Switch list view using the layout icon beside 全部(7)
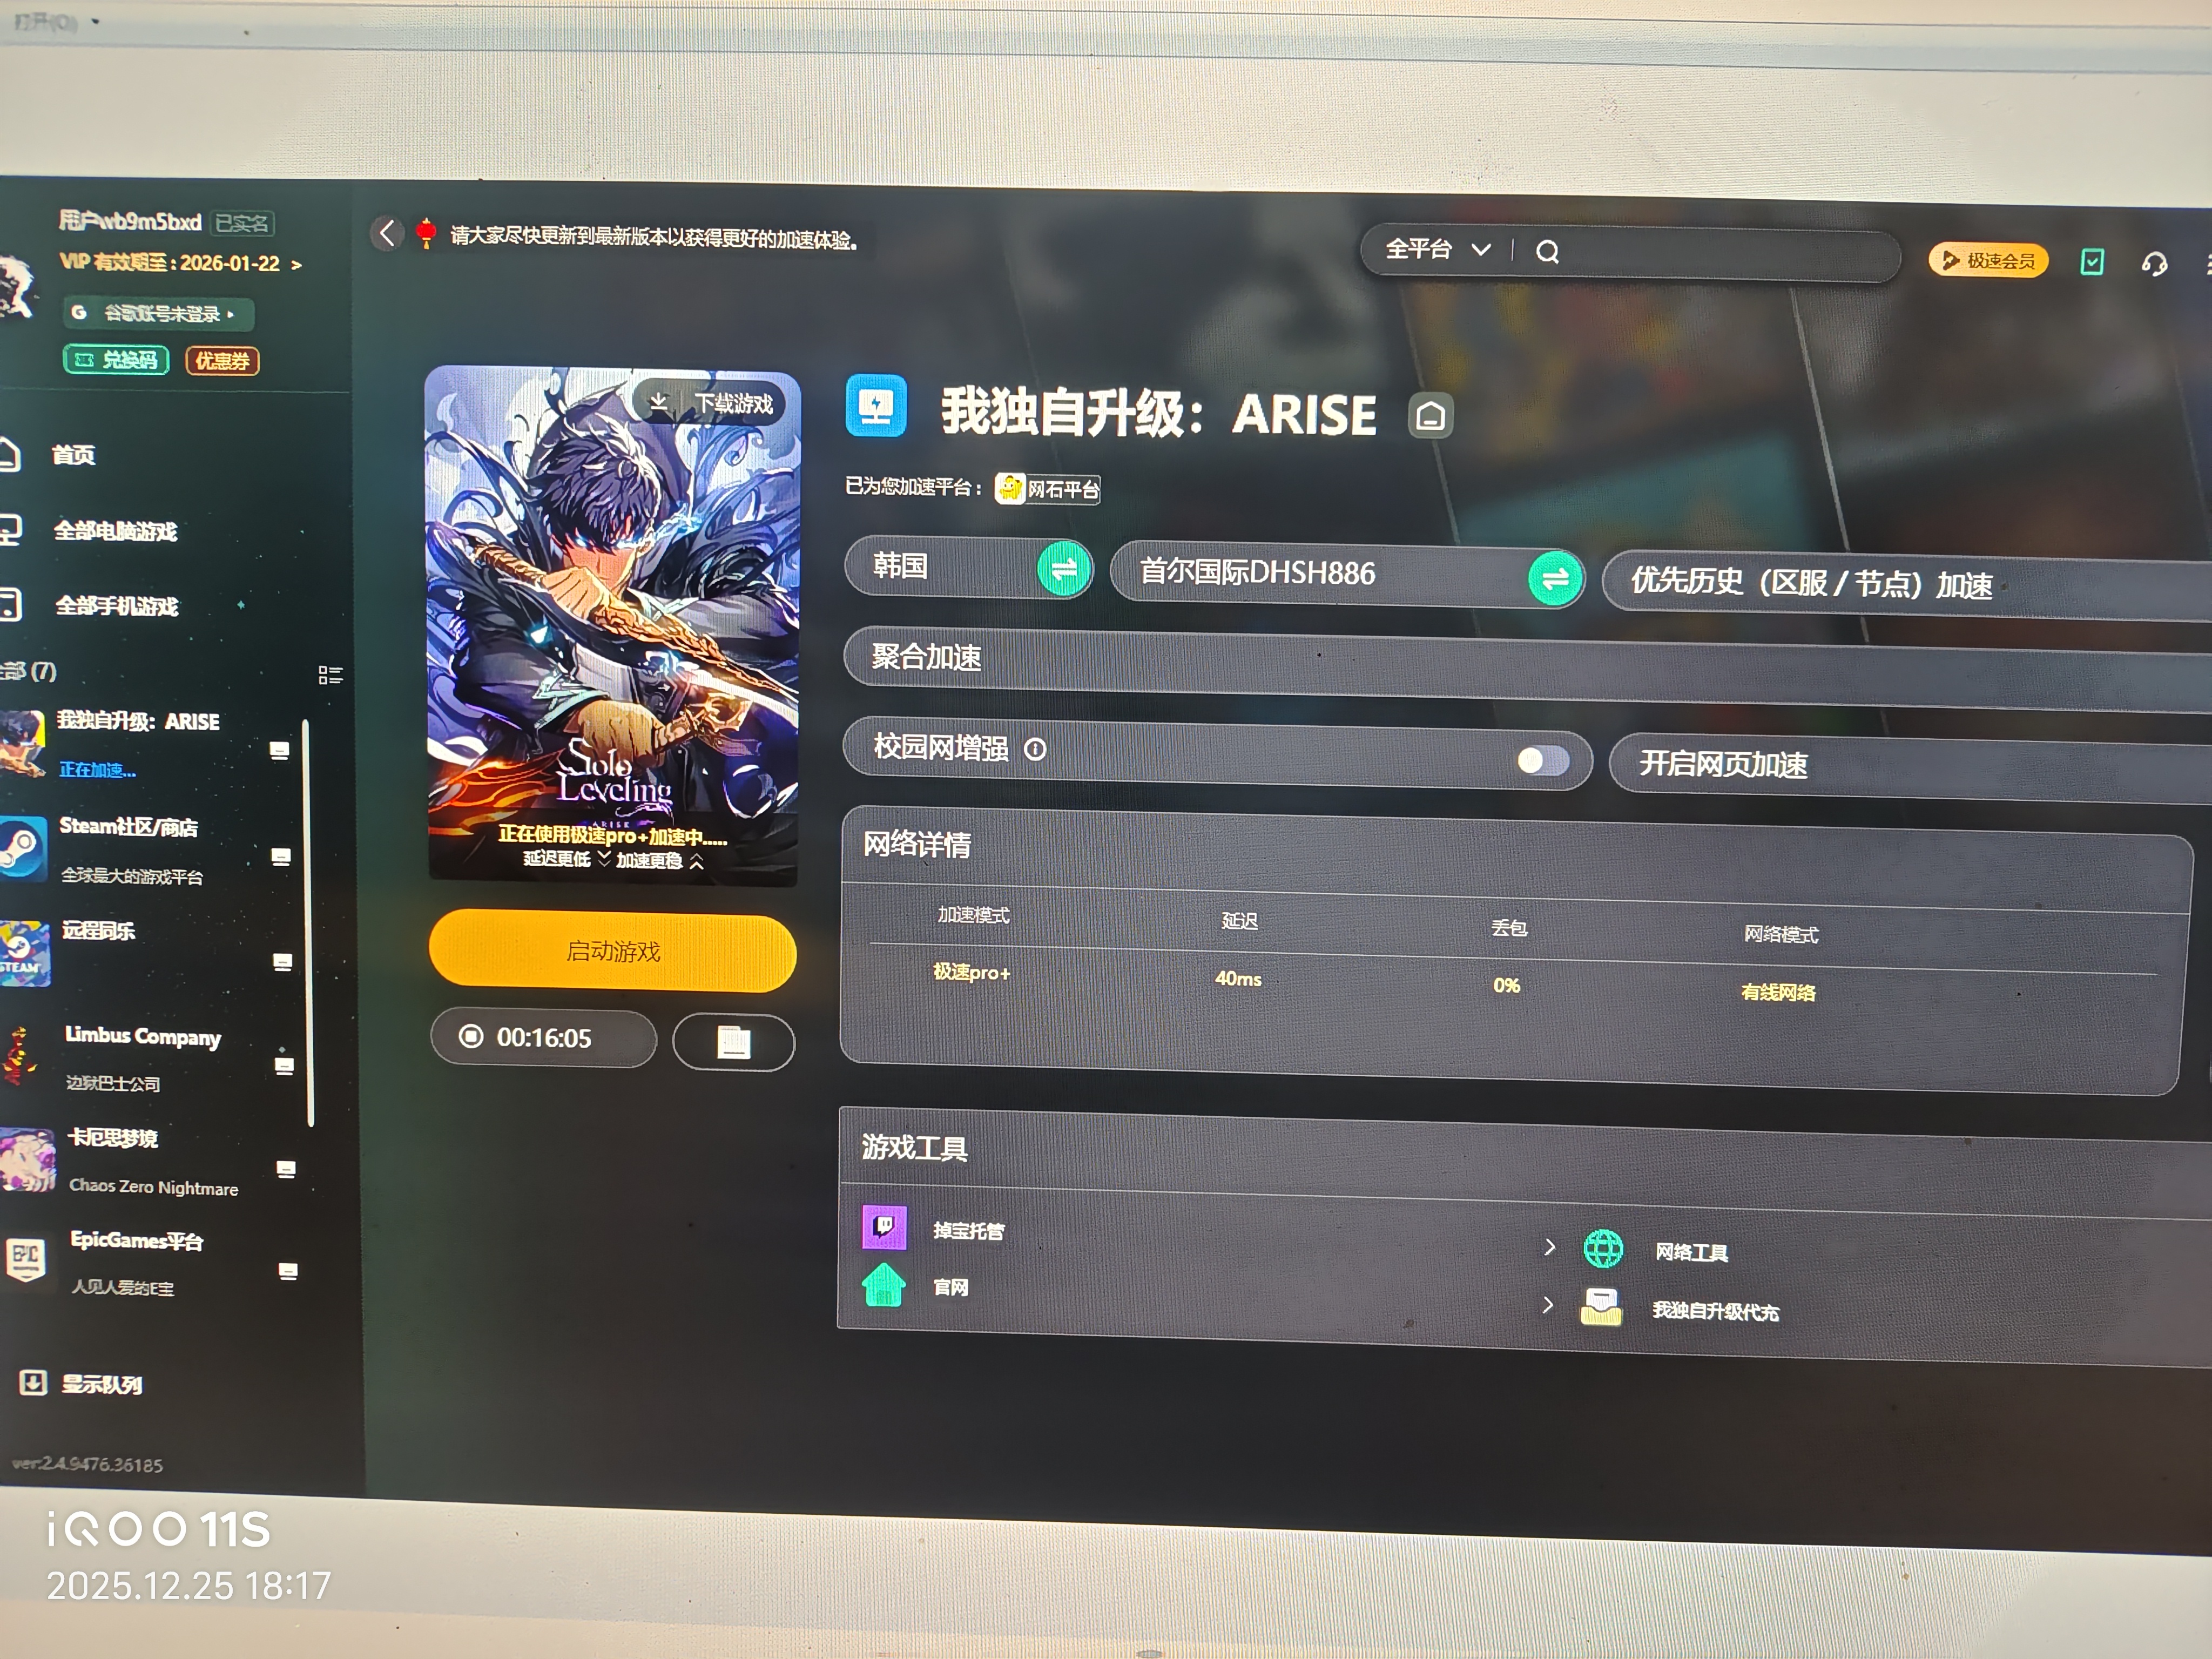This screenshot has width=2212, height=1659. click(331, 675)
